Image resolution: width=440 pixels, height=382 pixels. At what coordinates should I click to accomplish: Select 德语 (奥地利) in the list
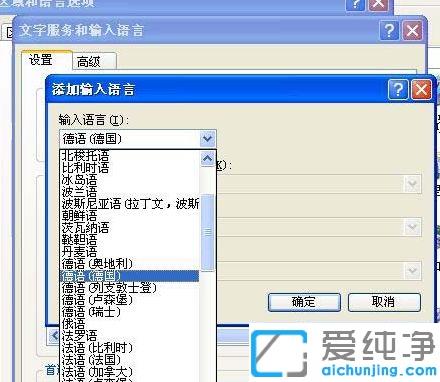(130, 264)
